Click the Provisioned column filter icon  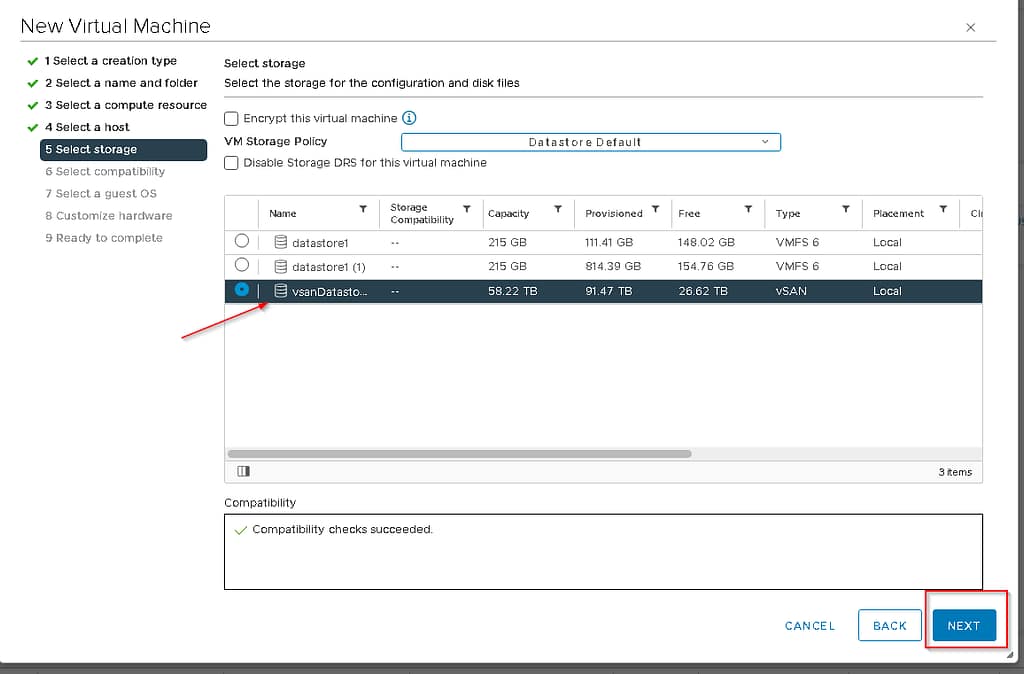click(655, 209)
